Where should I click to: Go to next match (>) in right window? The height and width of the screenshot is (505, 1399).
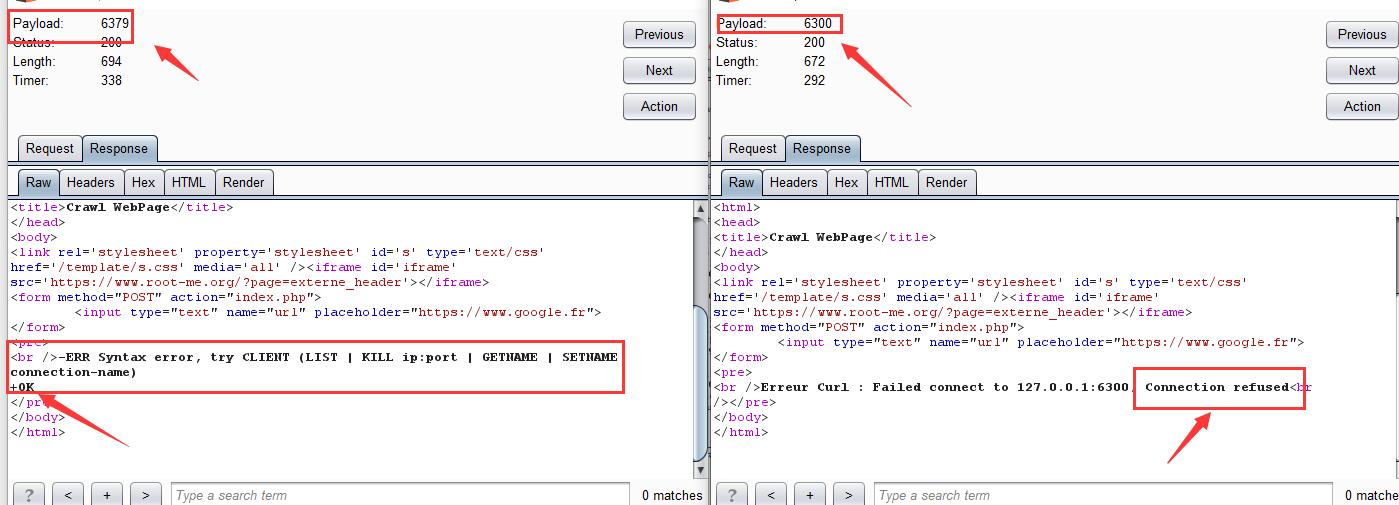pos(849,494)
